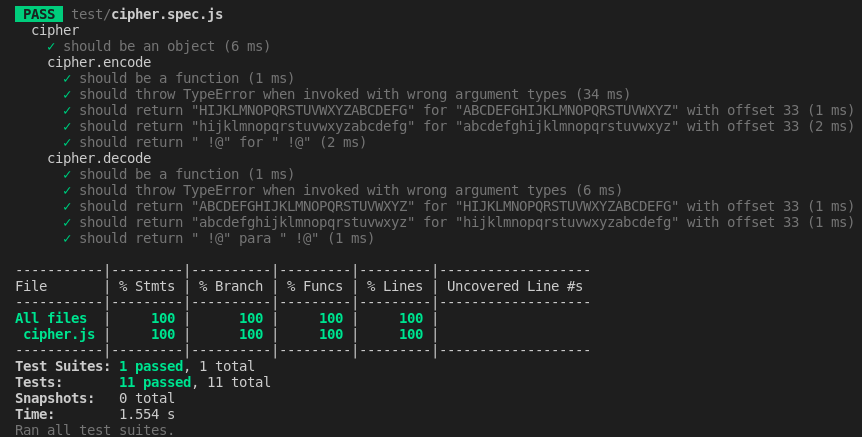Click the "cipher.decode" group heading

(99, 158)
